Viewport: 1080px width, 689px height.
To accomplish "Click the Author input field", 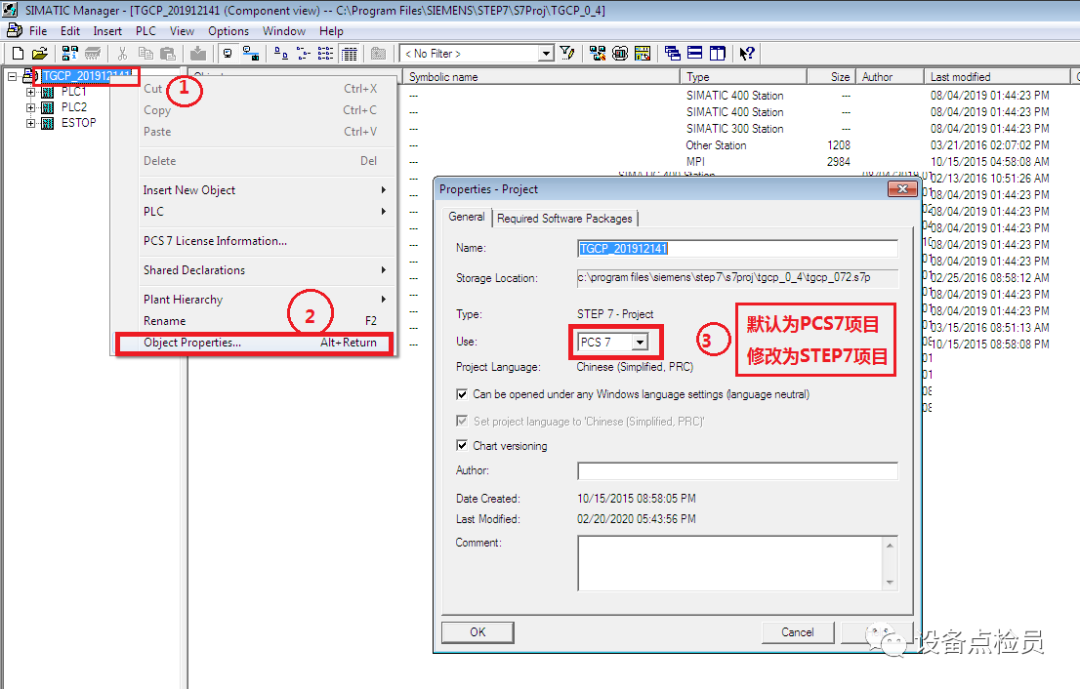I will (737, 471).
